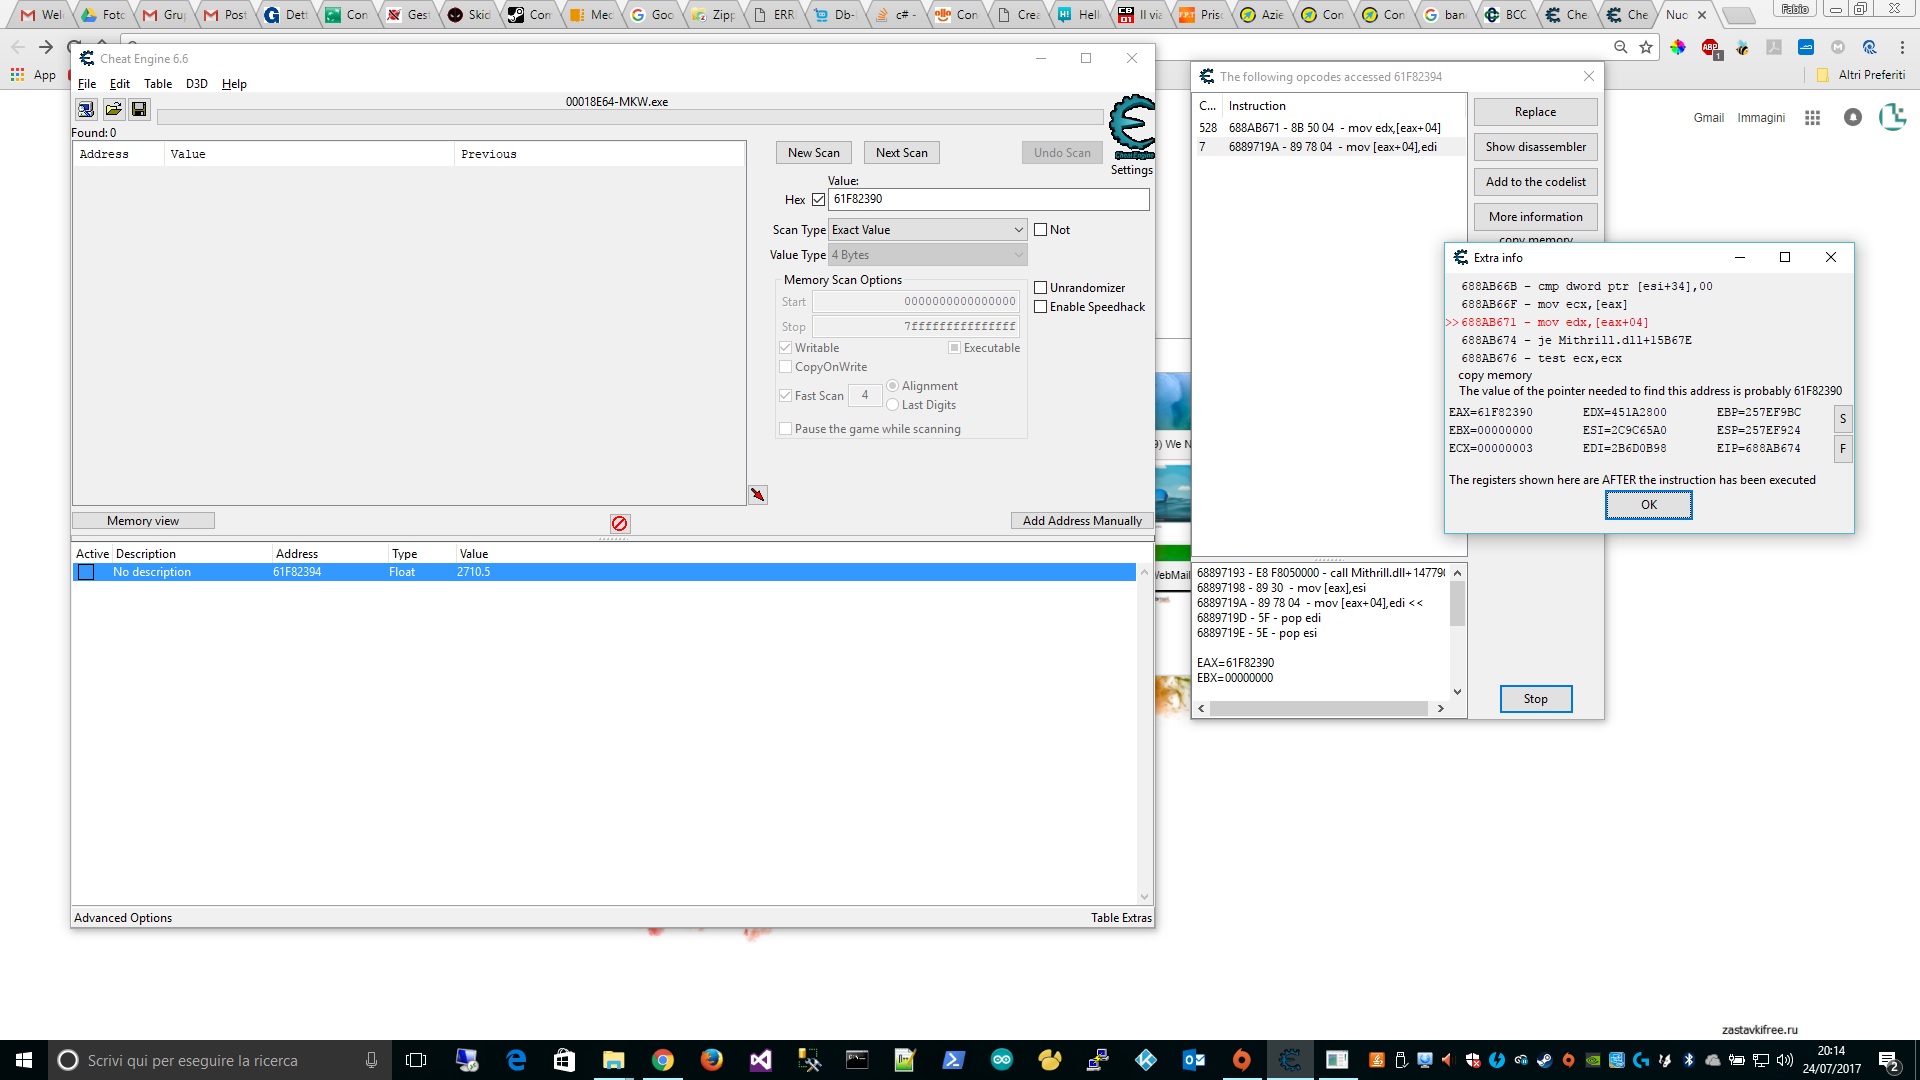Viewport: 1920px width, 1080px height.
Task: Click the Show disassembler button
Action: [1536, 146]
